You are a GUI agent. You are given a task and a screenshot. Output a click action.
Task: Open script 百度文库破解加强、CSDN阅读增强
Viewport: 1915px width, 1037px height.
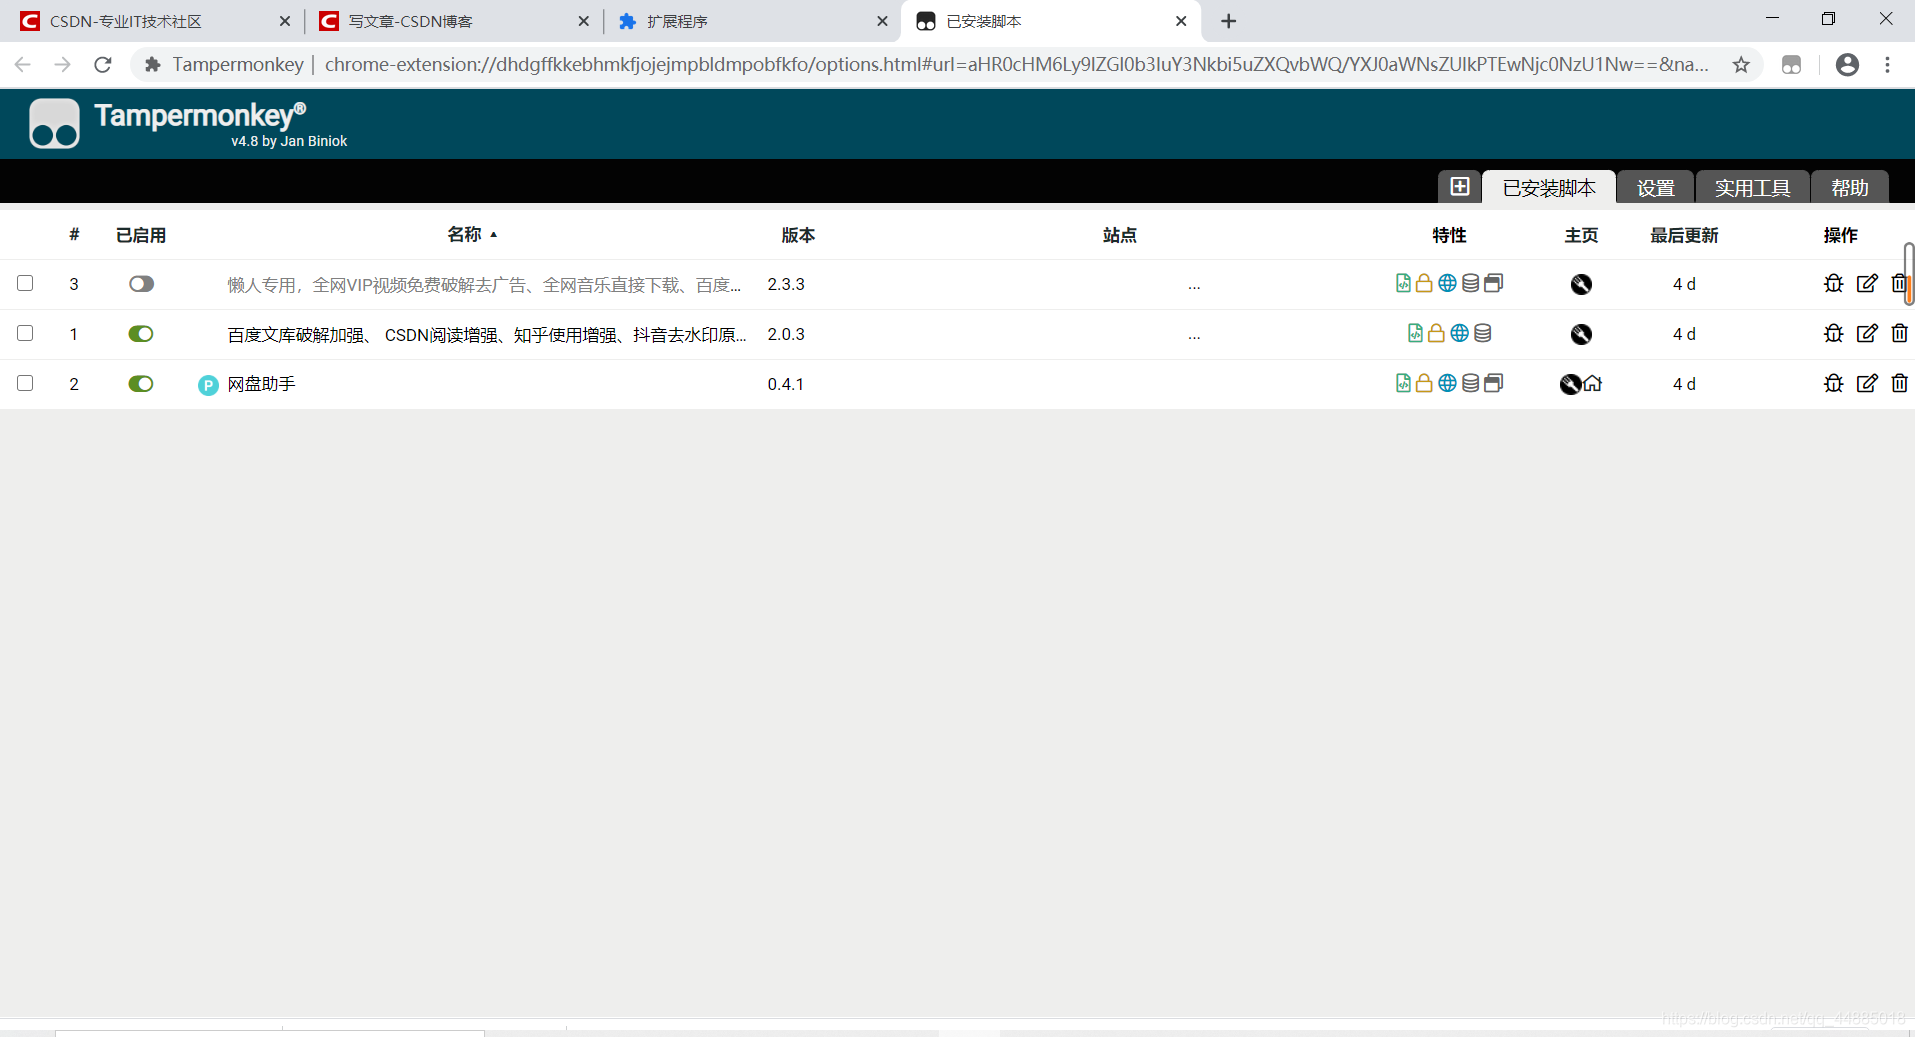click(486, 335)
